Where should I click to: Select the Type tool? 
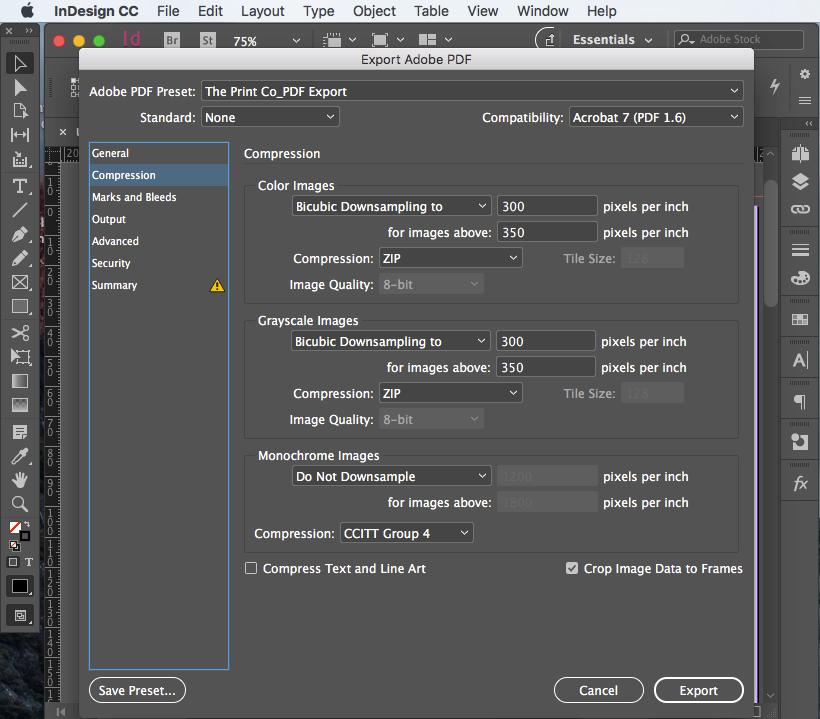(20, 186)
